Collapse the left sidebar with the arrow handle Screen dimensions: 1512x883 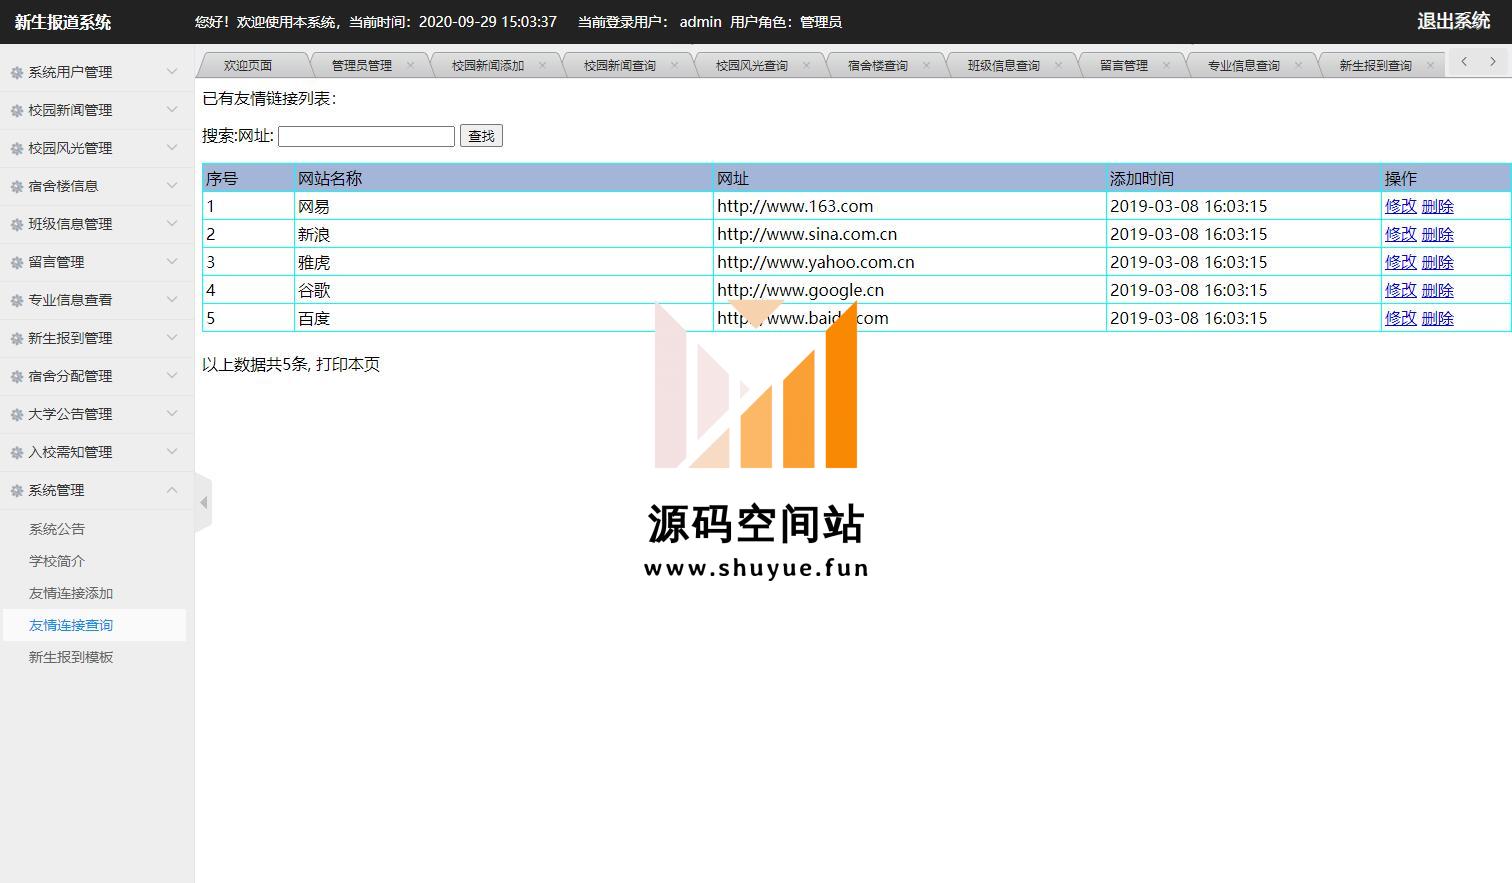[203, 502]
